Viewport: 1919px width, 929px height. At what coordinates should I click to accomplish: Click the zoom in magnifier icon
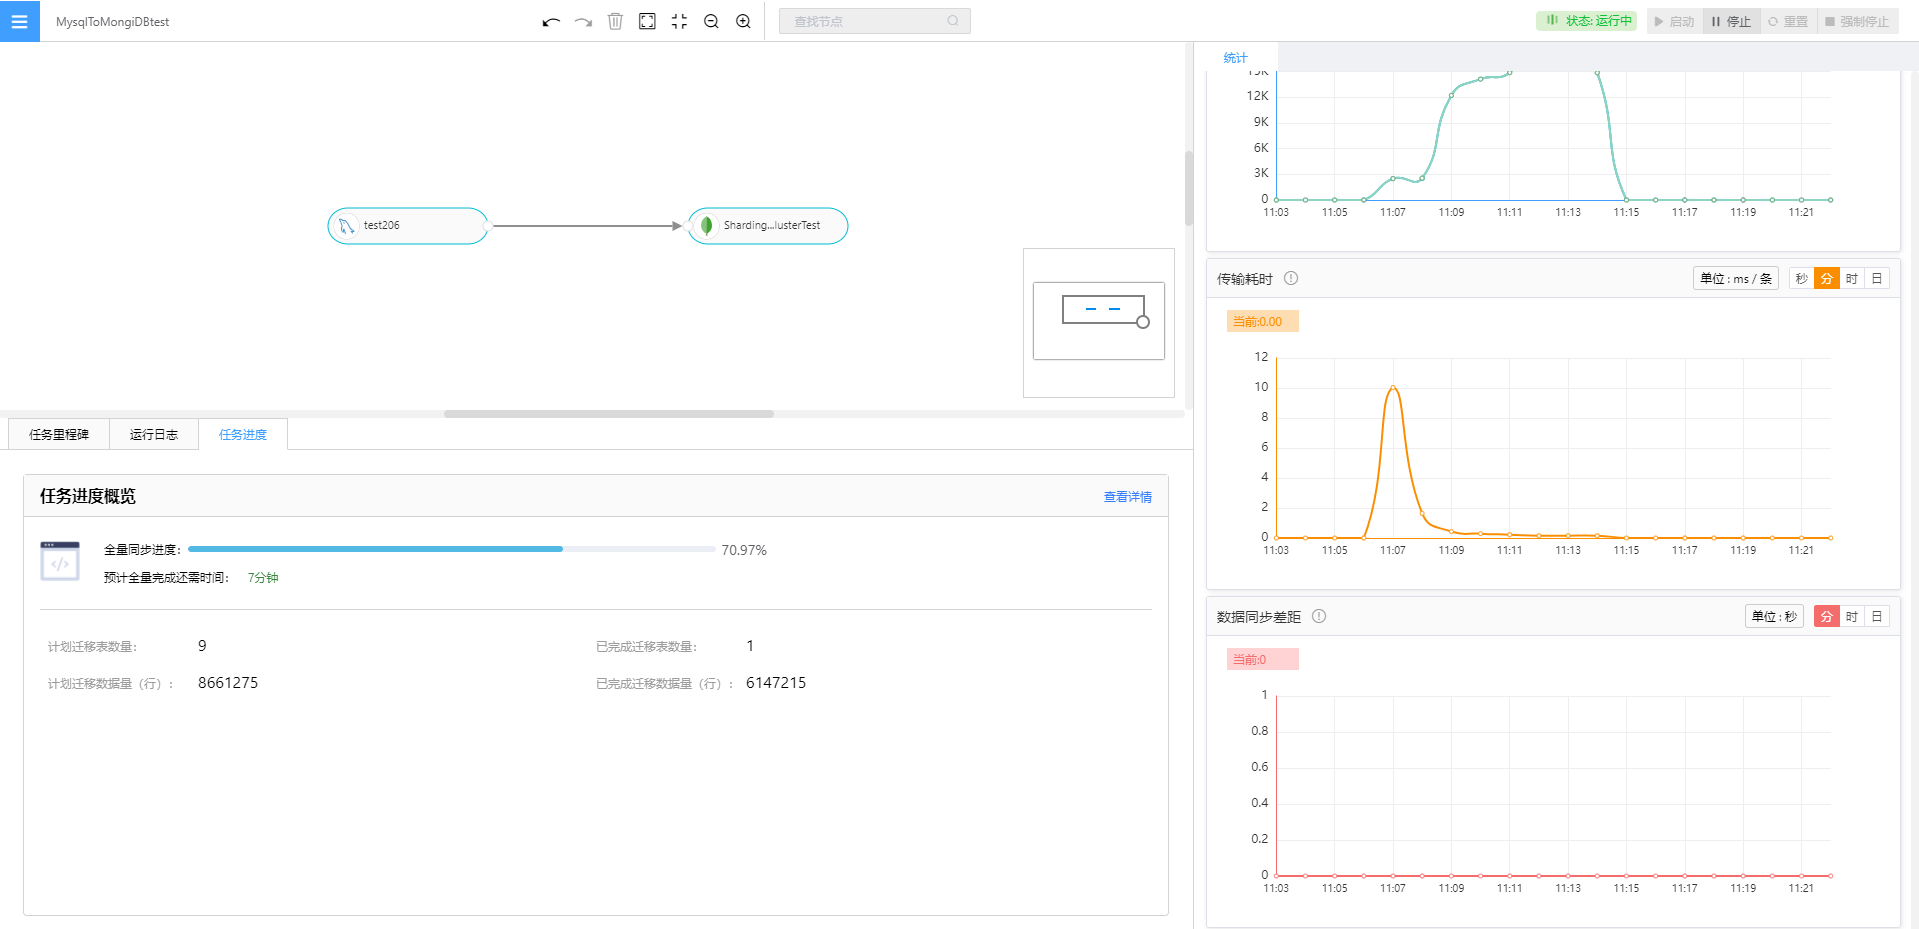pyautogui.click(x=743, y=21)
